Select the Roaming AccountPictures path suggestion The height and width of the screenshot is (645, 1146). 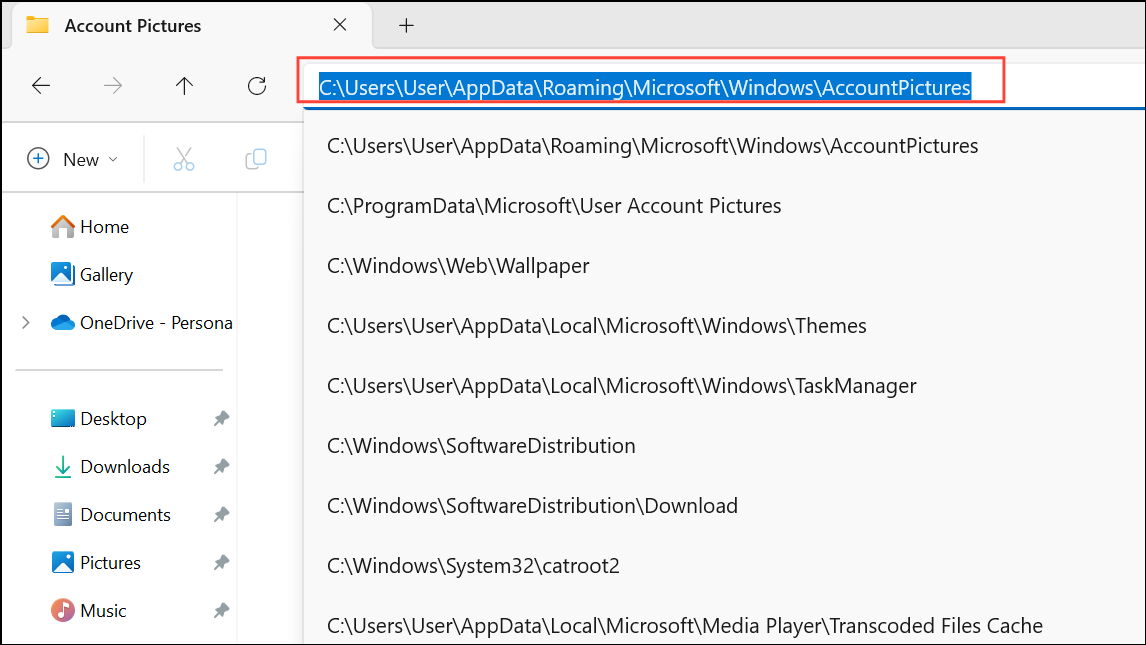(x=652, y=146)
